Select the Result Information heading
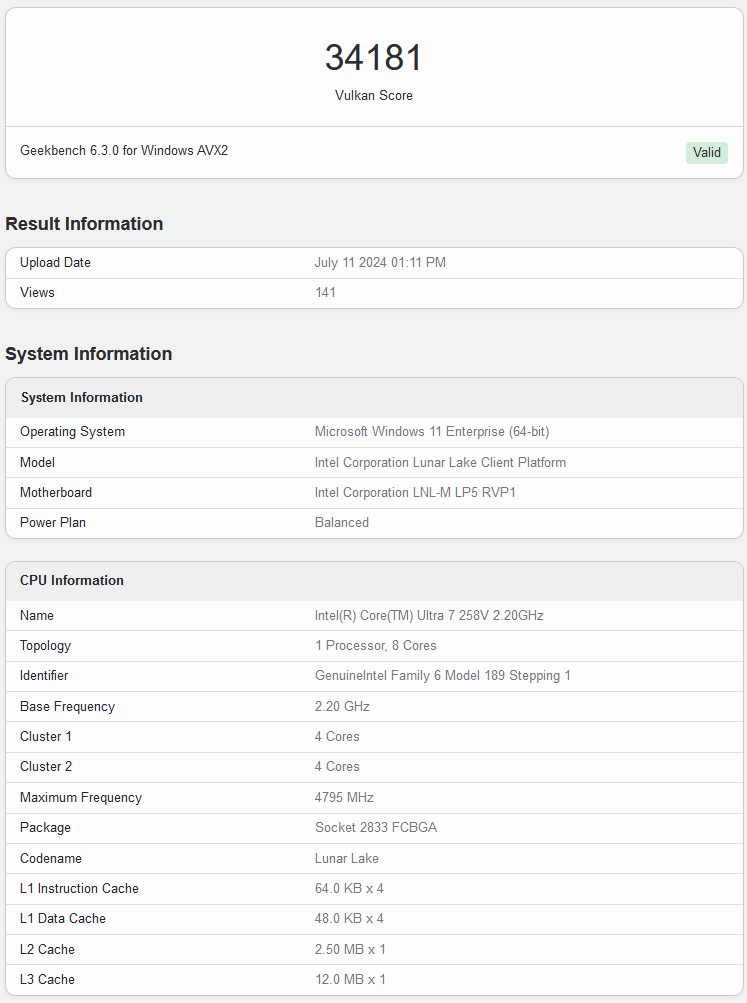This screenshot has width=747, height=1003. (x=84, y=224)
